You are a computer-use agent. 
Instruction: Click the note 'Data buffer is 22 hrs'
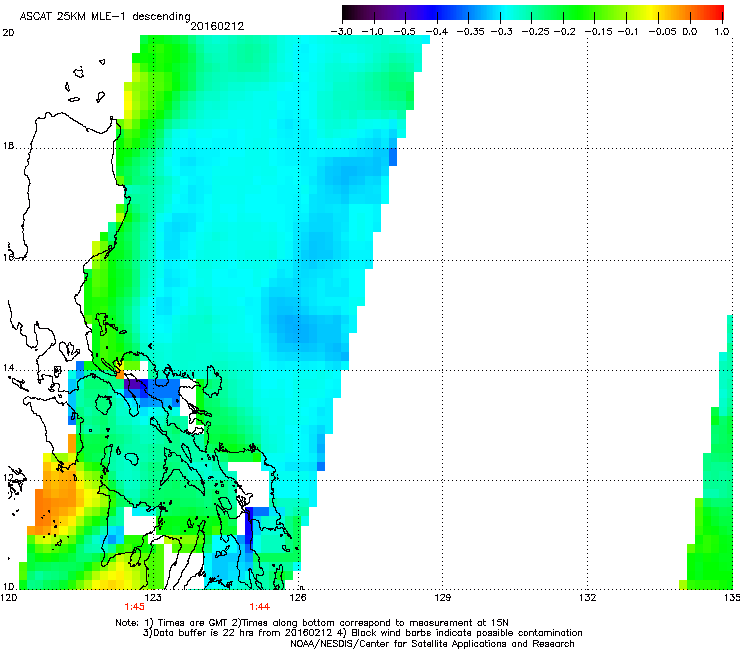(x=197, y=633)
